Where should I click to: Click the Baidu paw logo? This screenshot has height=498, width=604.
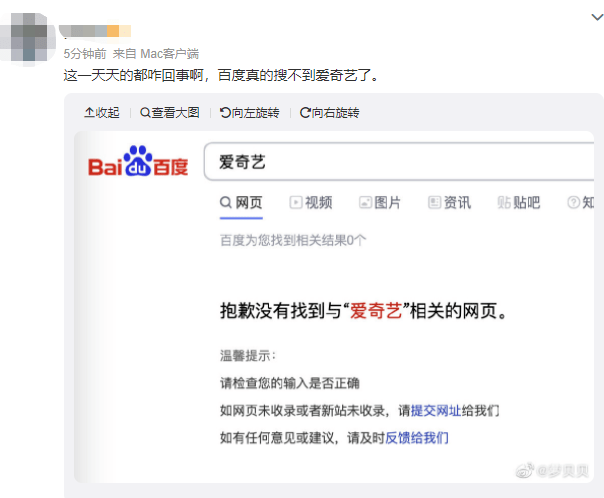(x=138, y=161)
